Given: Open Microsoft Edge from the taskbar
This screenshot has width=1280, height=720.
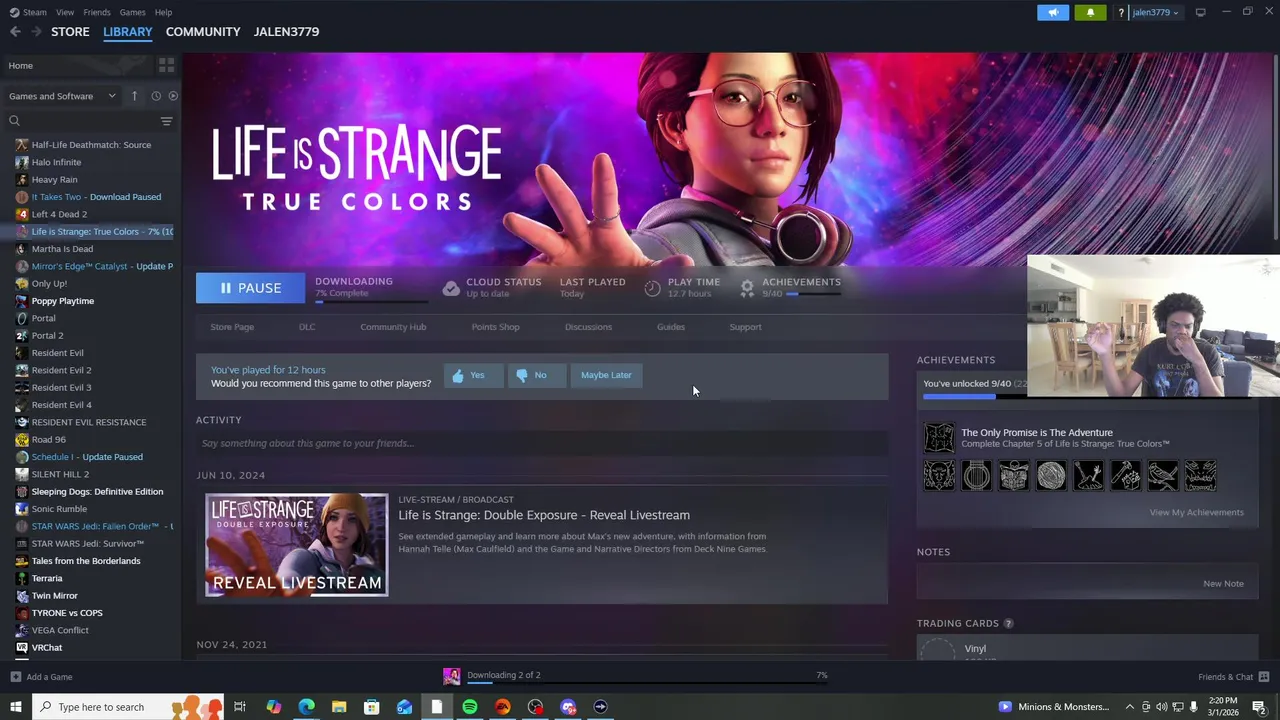Looking at the screenshot, I should (306, 707).
